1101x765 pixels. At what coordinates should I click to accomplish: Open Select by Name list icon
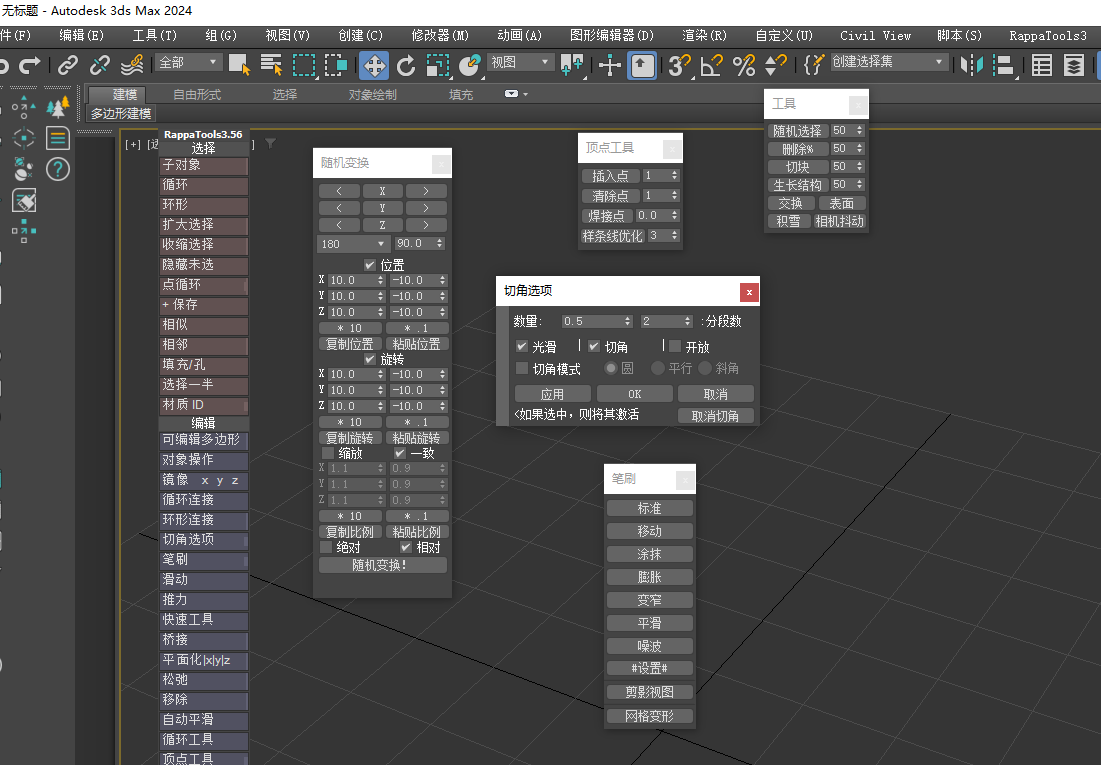pos(271,65)
